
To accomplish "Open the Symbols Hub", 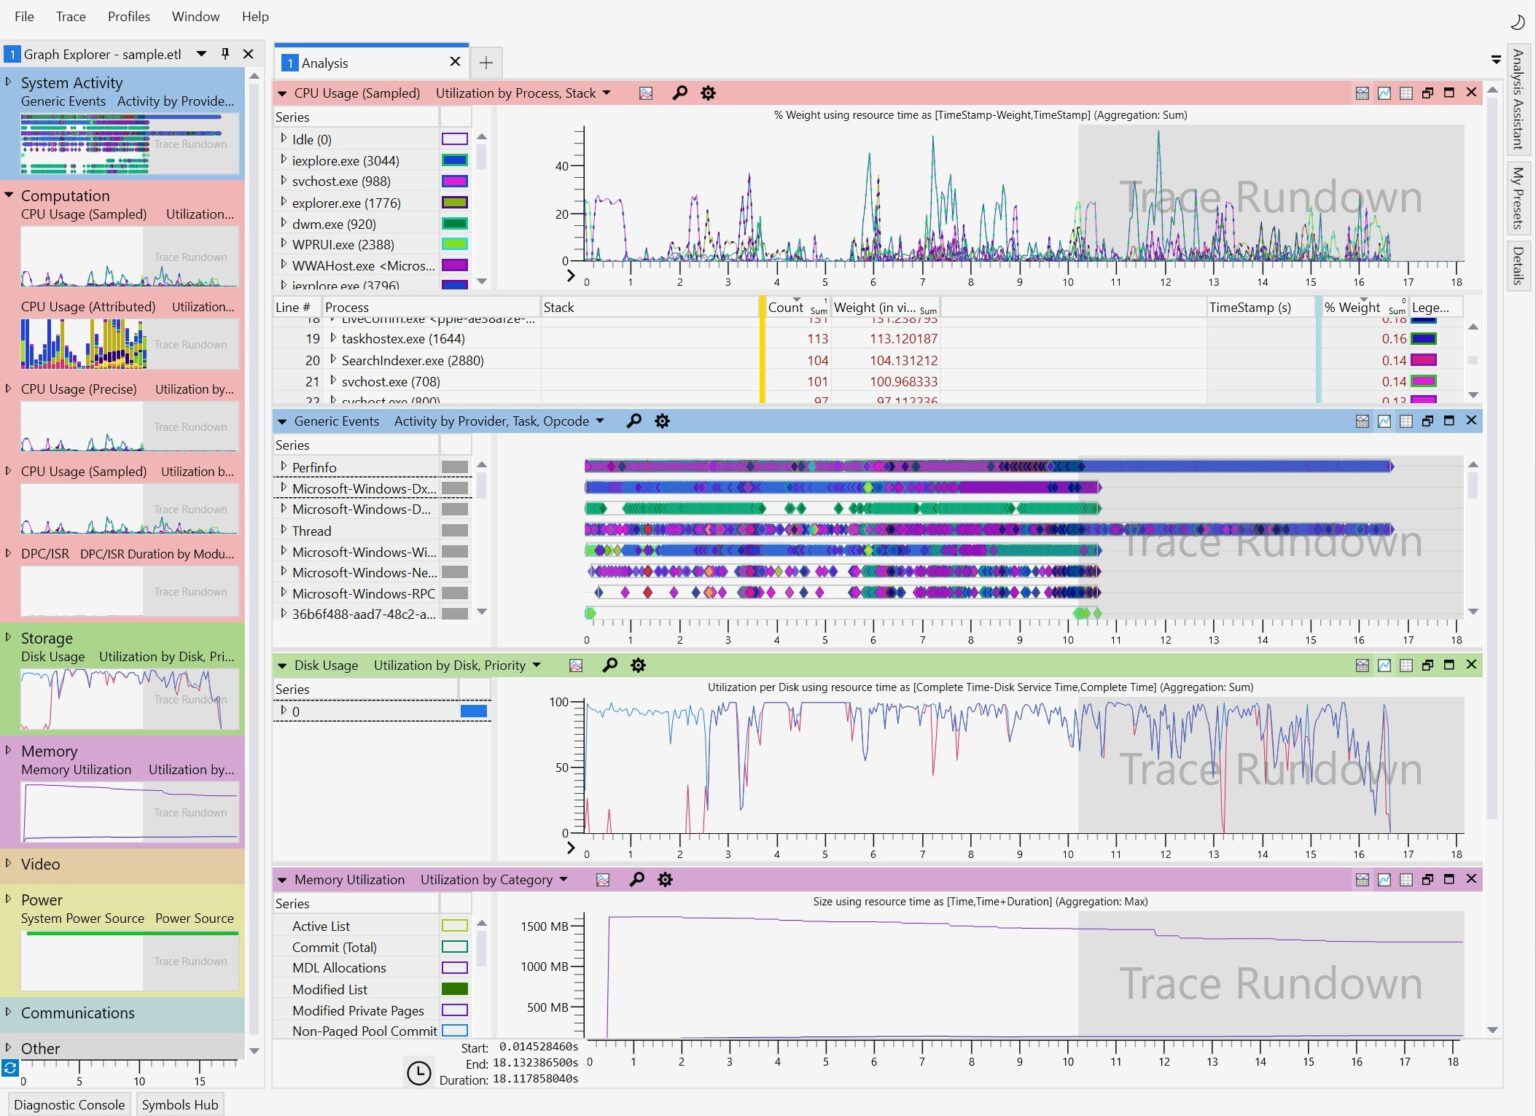I will [x=180, y=1104].
